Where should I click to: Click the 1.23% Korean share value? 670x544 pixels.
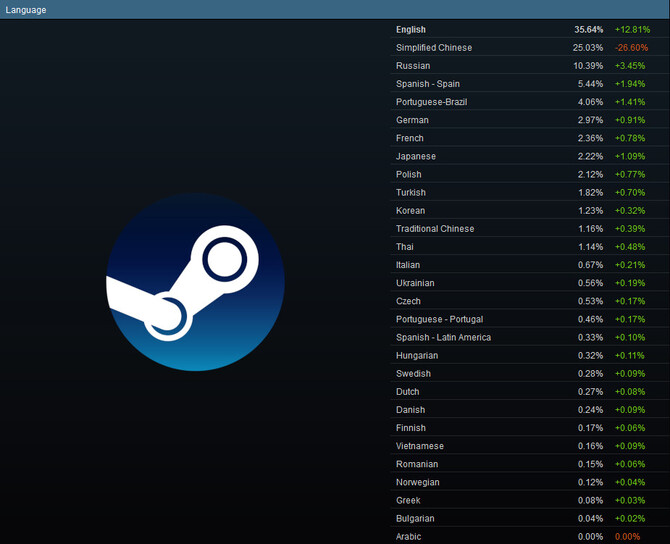point(591,211)
